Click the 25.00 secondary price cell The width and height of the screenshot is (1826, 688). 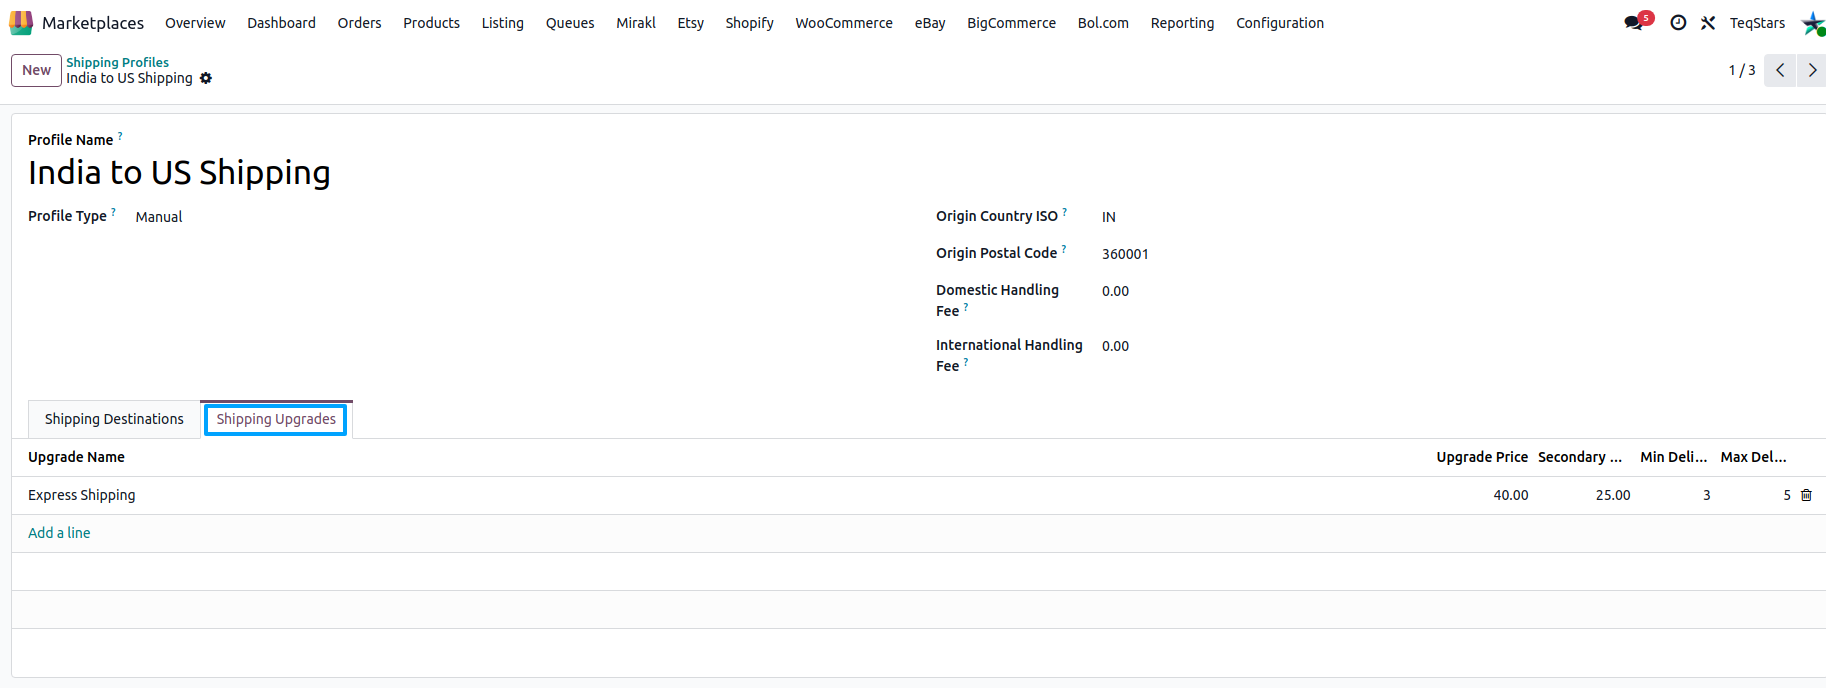pos(1612,495)
